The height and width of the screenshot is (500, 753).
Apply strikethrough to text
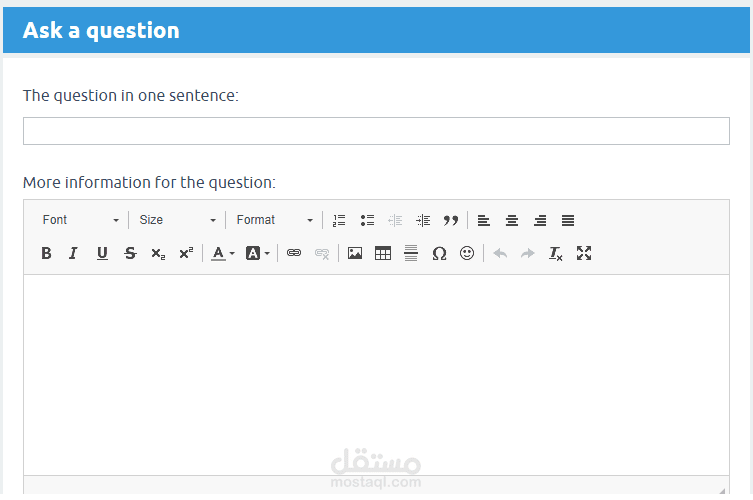click(x=130, y=253)
